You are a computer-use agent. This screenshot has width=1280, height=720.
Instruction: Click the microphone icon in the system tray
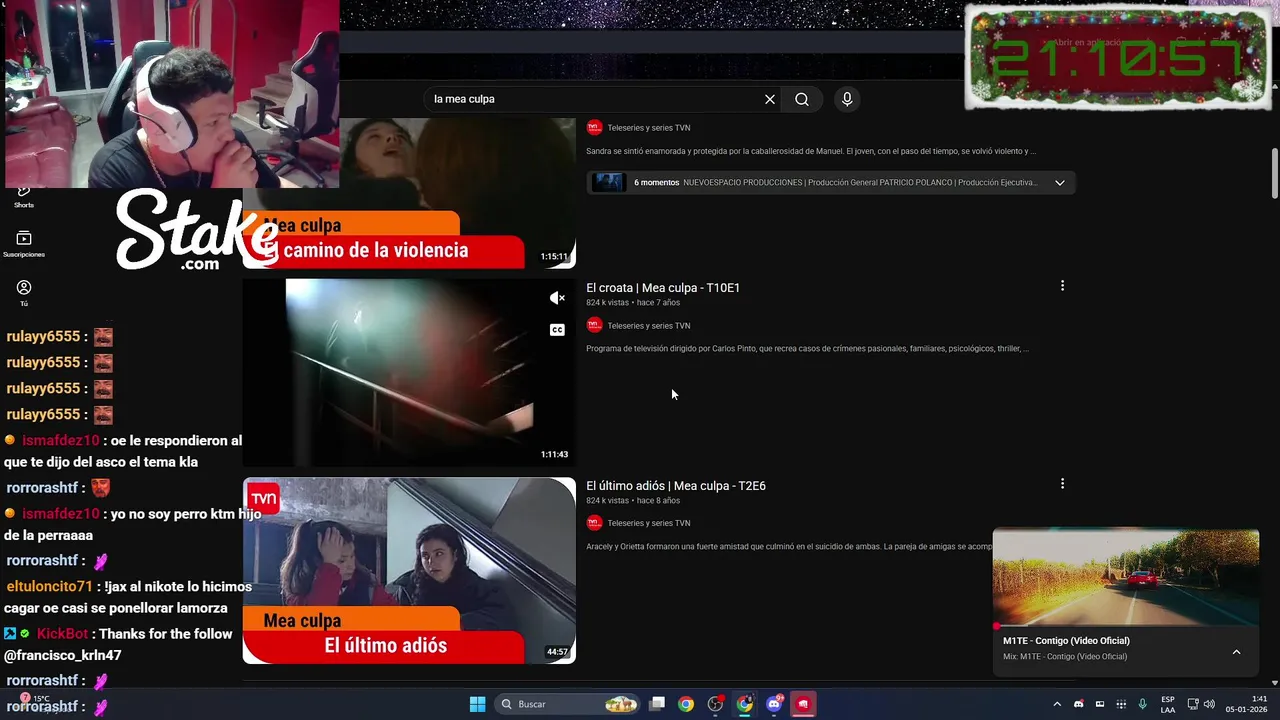click(x=1142, y=705)
